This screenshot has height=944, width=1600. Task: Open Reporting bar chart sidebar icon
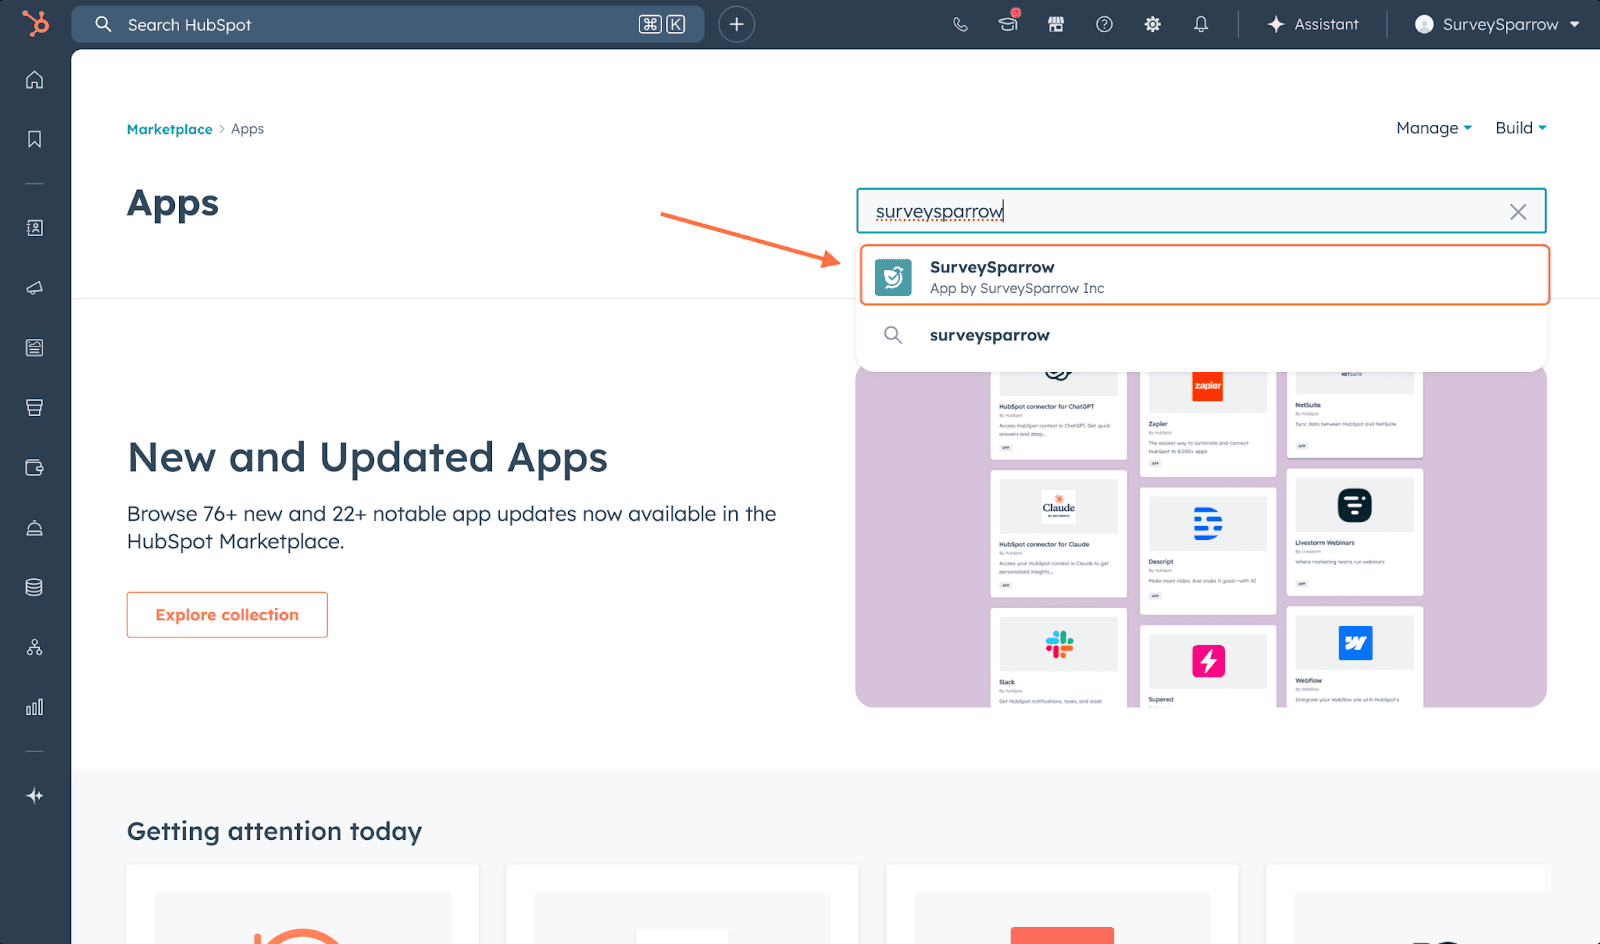(x=35, y=708)
